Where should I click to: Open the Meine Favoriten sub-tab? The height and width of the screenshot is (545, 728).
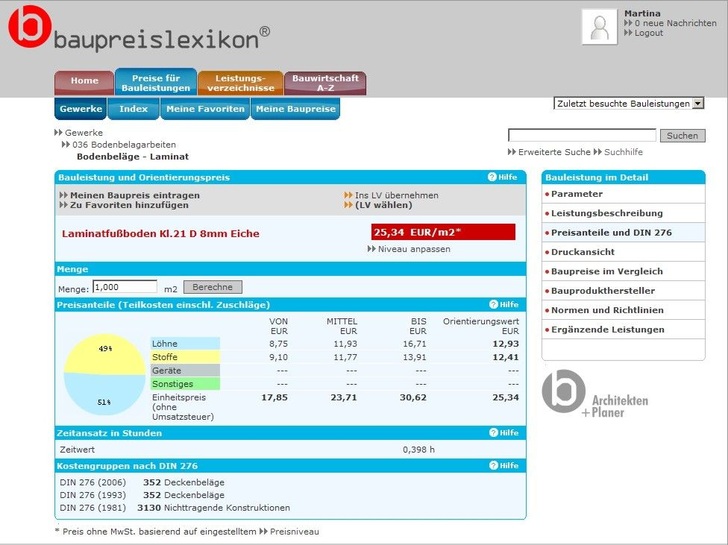coord(205,109)
